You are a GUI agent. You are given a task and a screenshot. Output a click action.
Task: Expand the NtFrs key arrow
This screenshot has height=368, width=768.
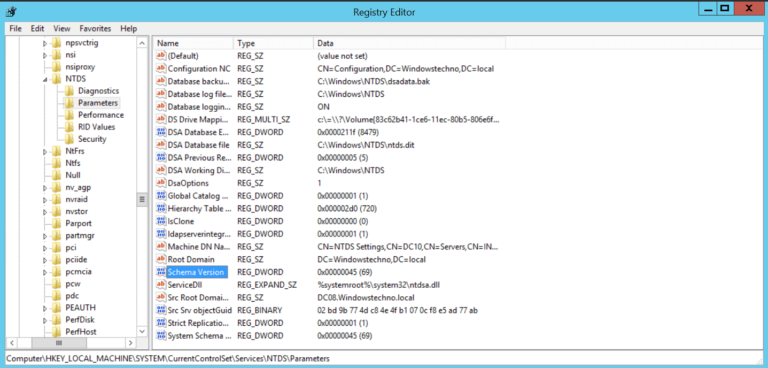pos(45,151)
